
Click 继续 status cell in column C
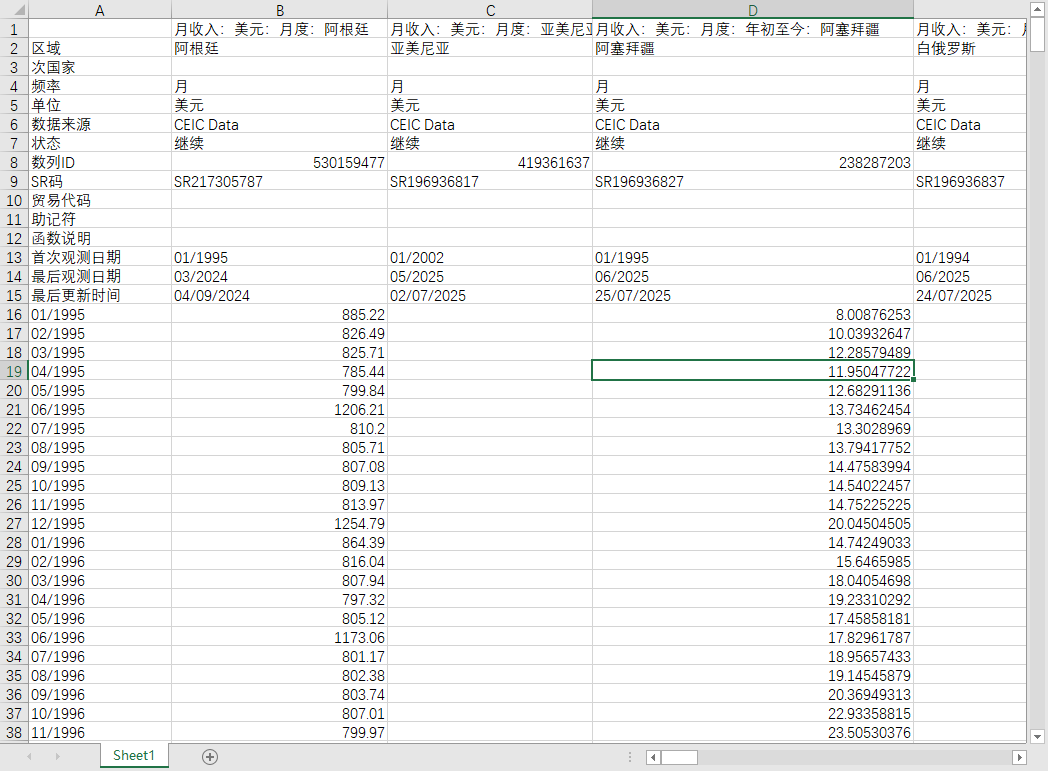tap(490, 143)
